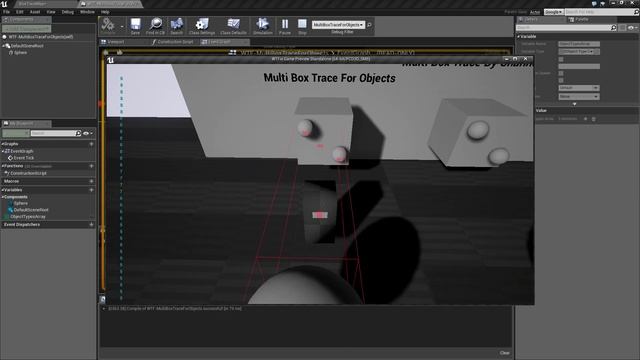Click the Search For Help field
This screenshot has height=360, width=640.
[602, 12]
